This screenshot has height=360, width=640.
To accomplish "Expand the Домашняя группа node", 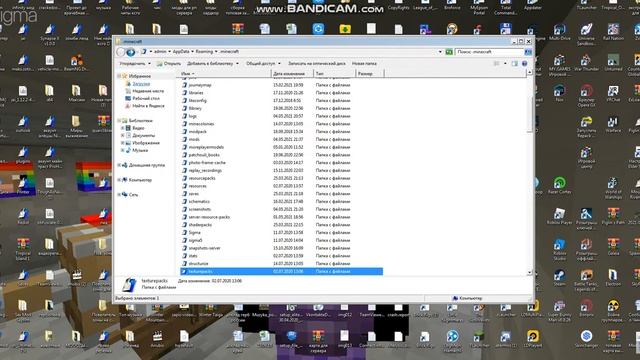I will (x=119, y=165).
